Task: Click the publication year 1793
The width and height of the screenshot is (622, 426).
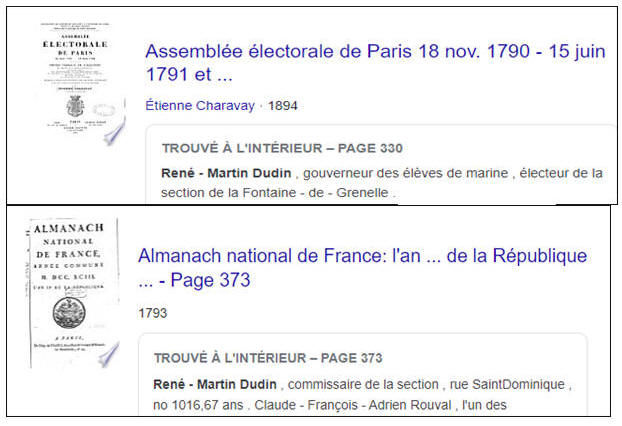Action: pos(153,313)
